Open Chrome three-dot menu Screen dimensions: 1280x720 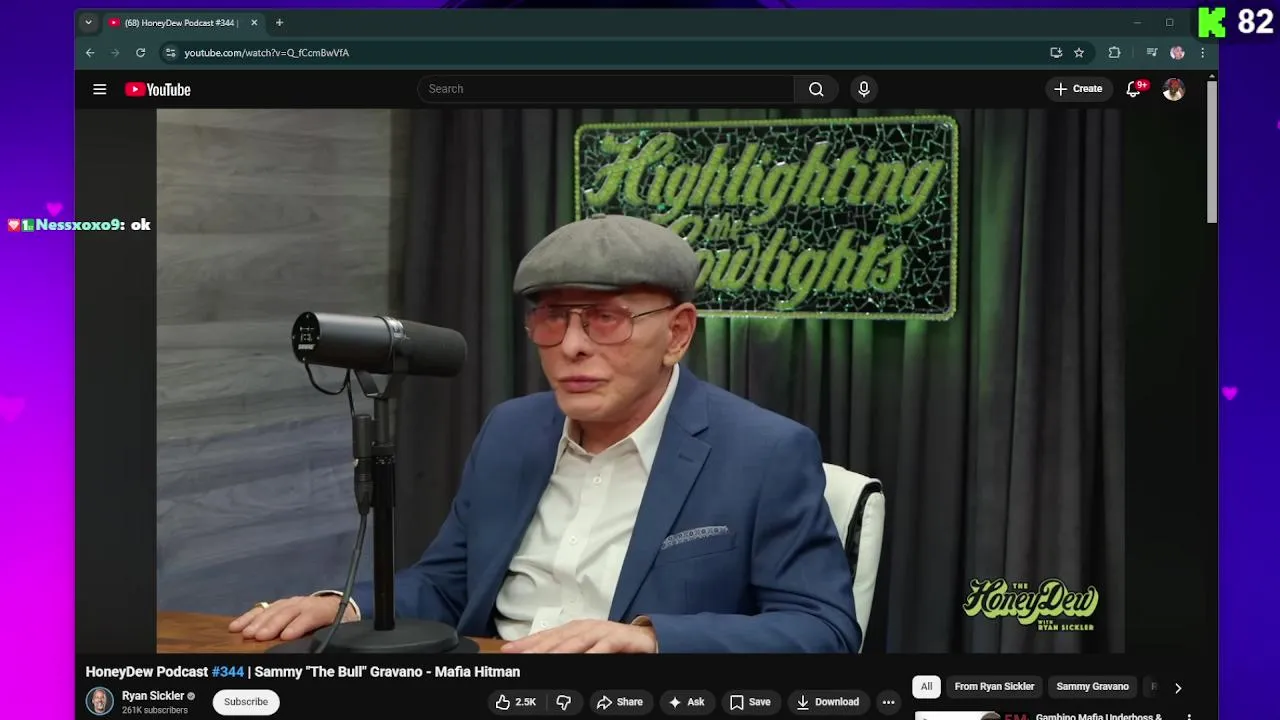pos(1202,52)
